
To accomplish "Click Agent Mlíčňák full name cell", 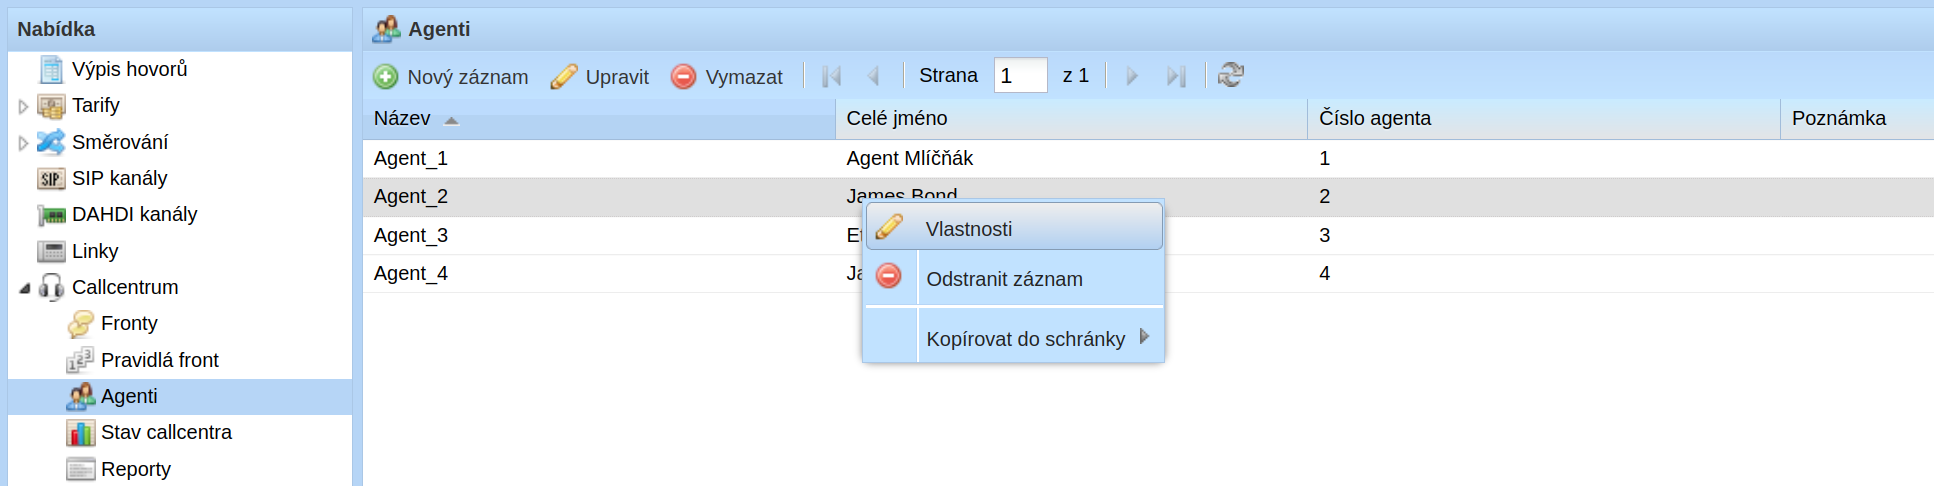I will (1071, 158).
